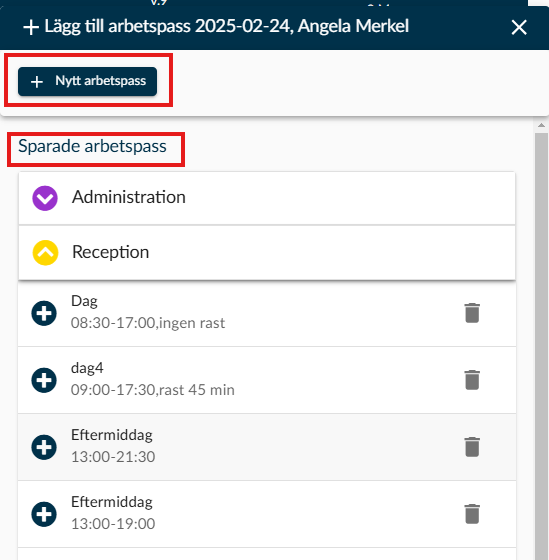Click the Sparade arbetspass heading

pyautogui.click(x=92, y=146)
